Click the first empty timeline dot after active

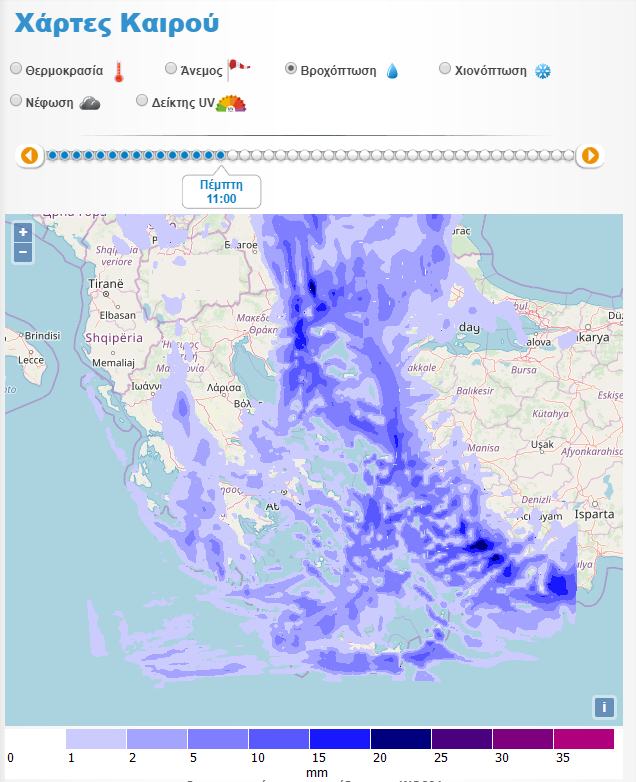pos(232,155)
